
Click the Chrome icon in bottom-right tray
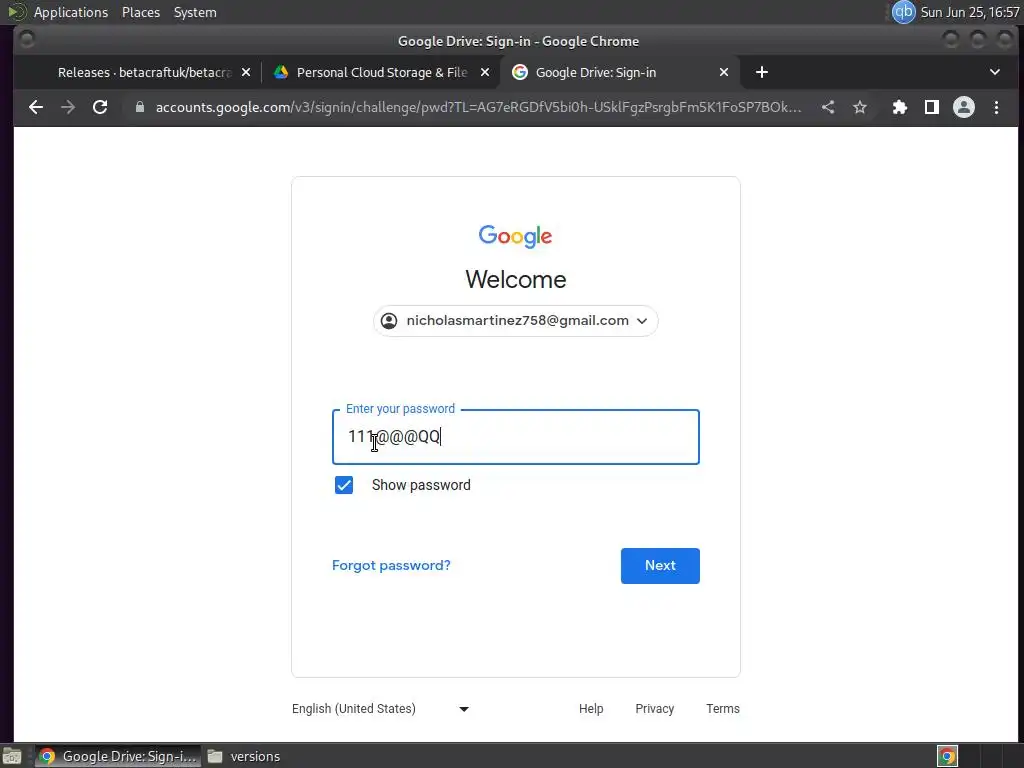coord(948,756)
